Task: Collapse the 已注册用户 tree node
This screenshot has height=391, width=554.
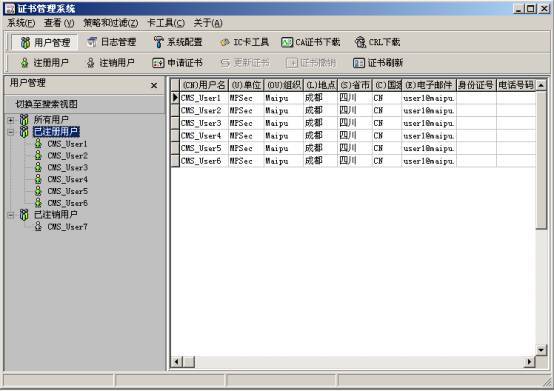Action: (x=11, y=132)
